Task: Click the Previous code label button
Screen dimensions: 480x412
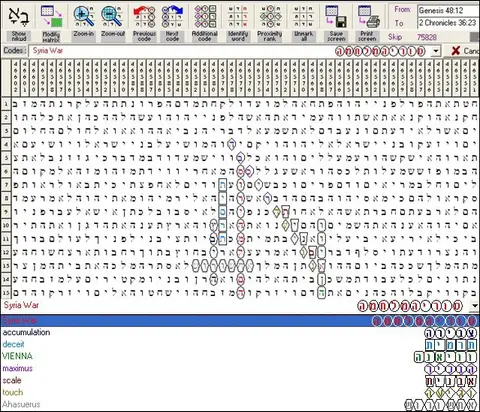Action: 144,36
